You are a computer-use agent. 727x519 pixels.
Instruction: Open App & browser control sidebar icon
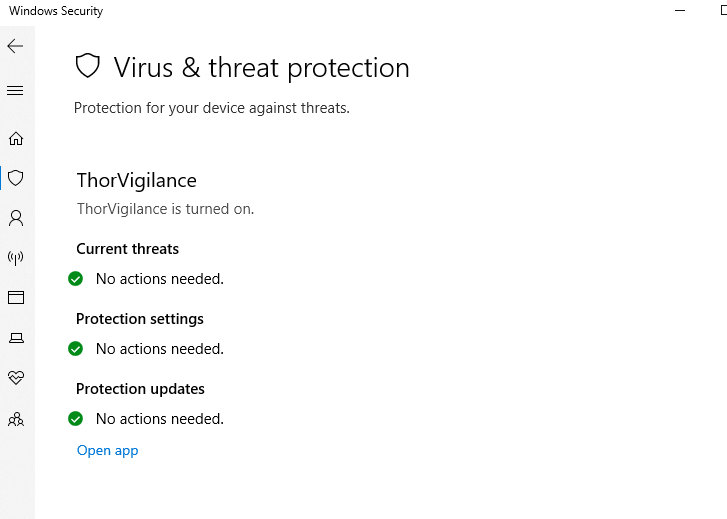(x=15, y=297)
